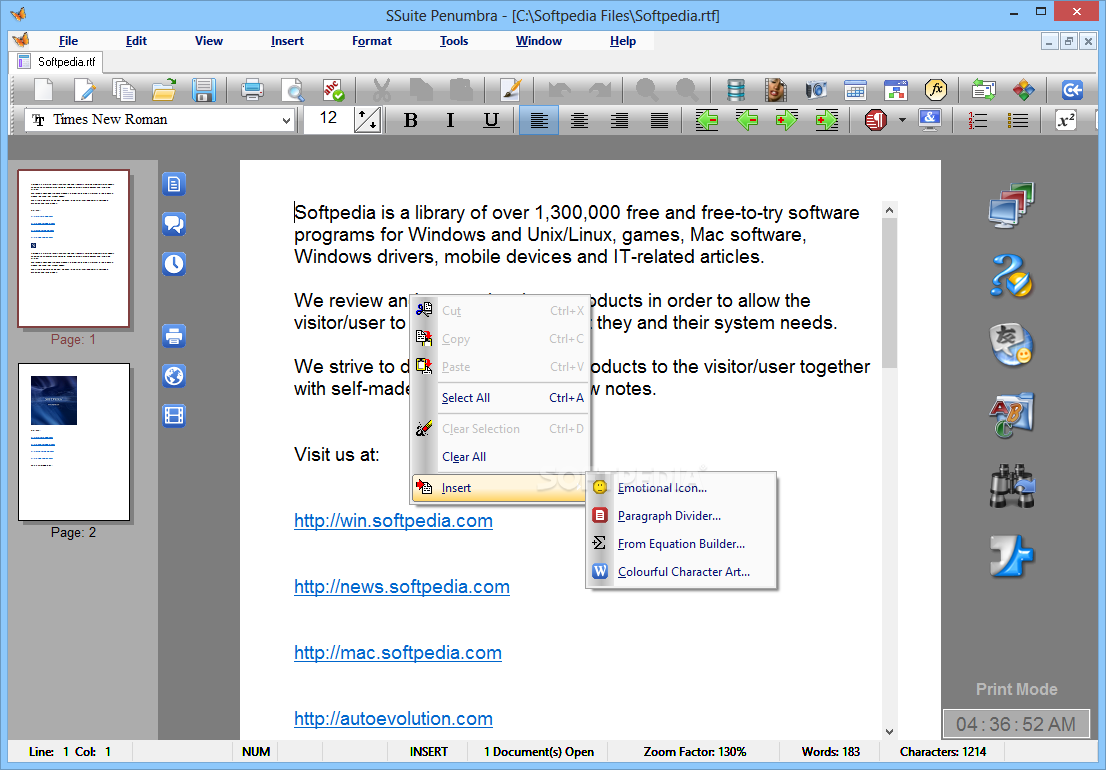Open print preview magnifier icon
This screenshot has width=1106, height=770.
click(292, 90)
